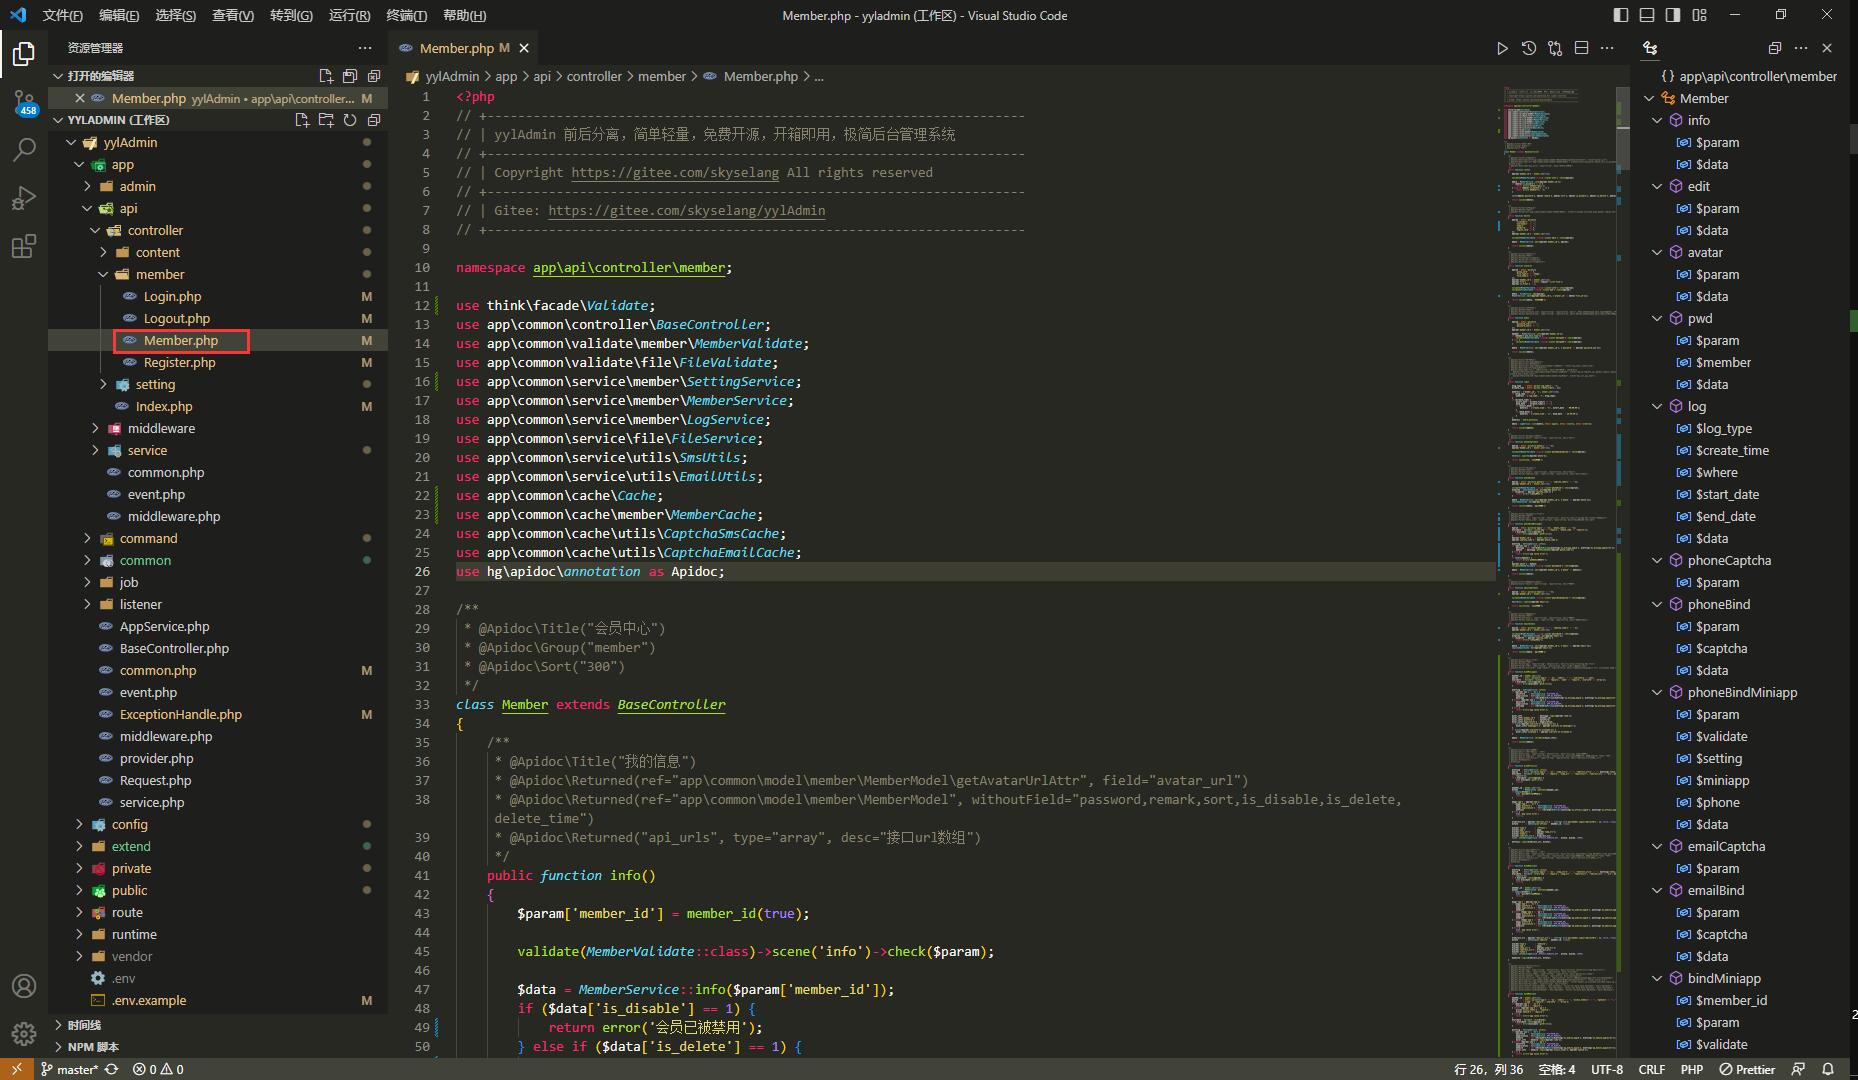Toggle the bottom panel layout button
Image resolution: width=1858 pixels, height=1080 pixels.
[1647, 15]
